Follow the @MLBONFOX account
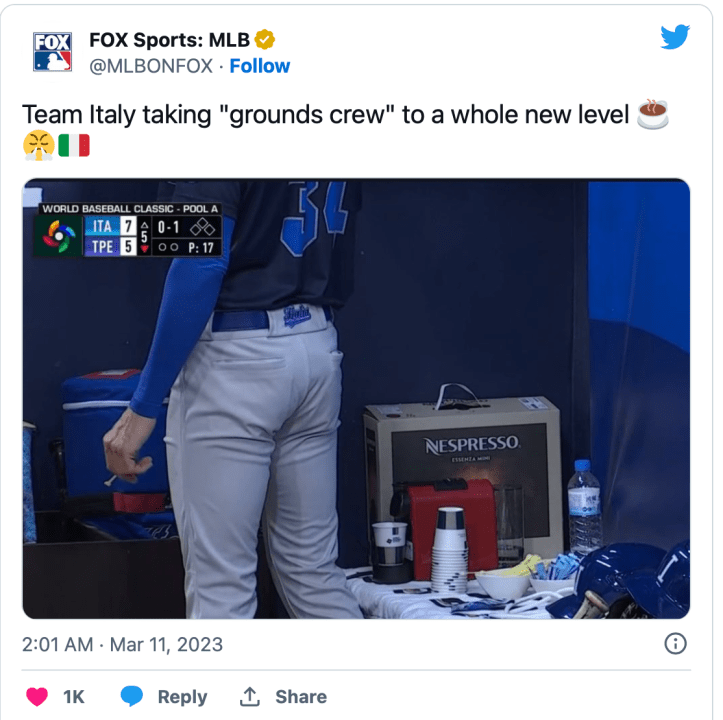 pos(260,66)
